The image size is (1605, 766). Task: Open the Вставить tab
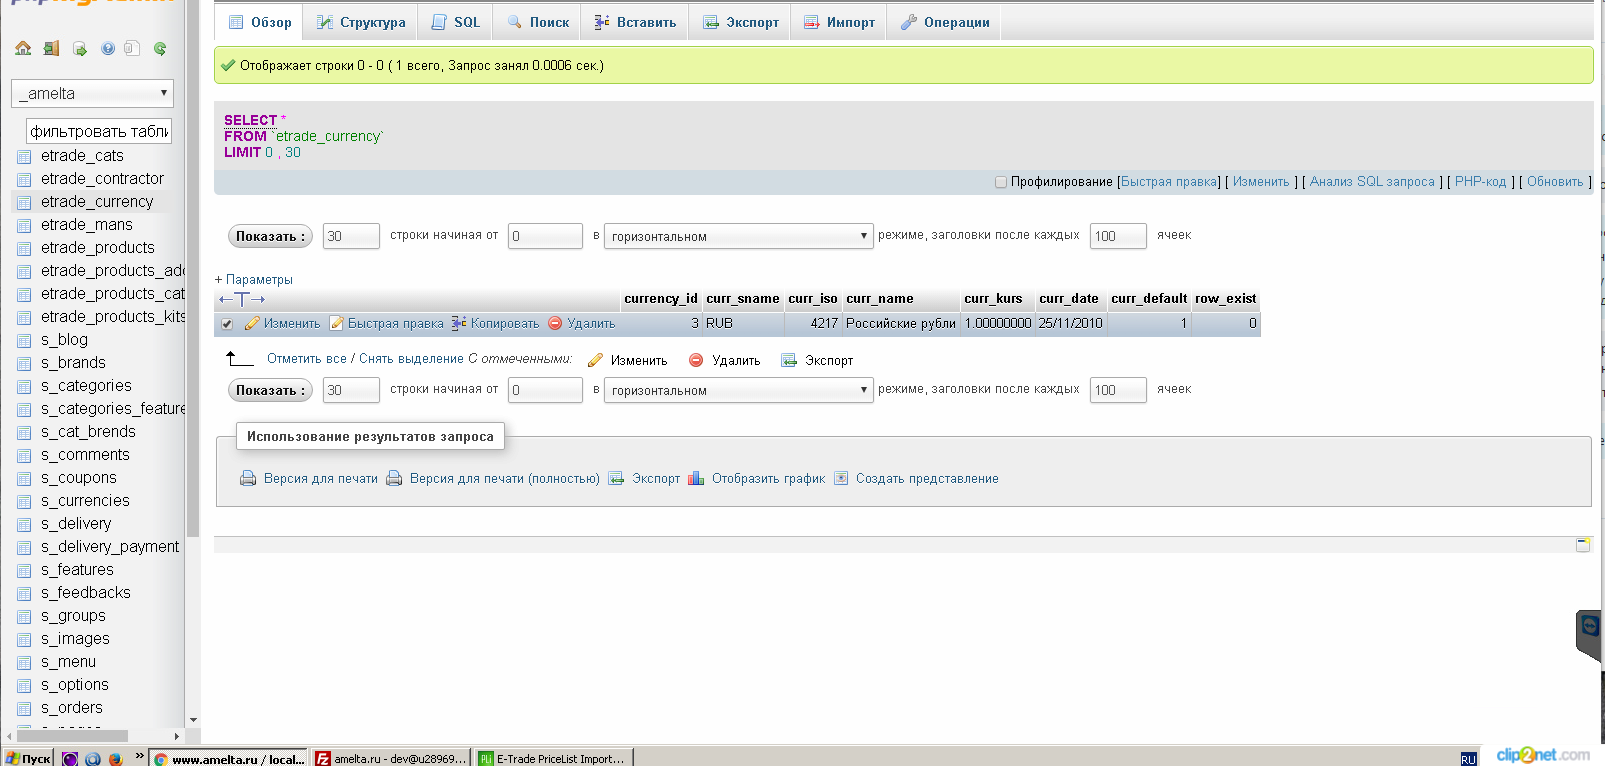click(635, 22)
